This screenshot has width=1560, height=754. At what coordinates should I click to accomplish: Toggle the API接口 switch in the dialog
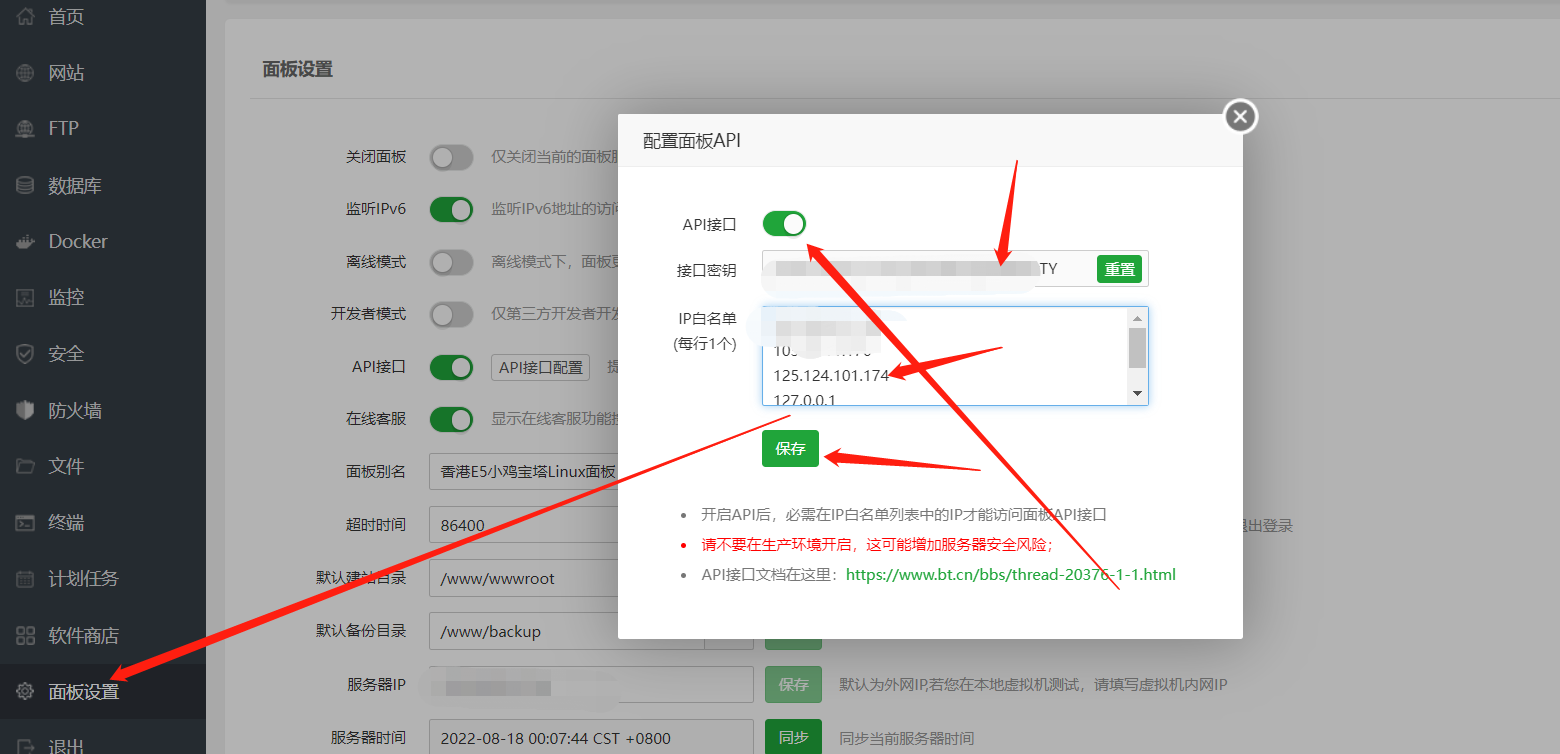click(x=784, y=223)
